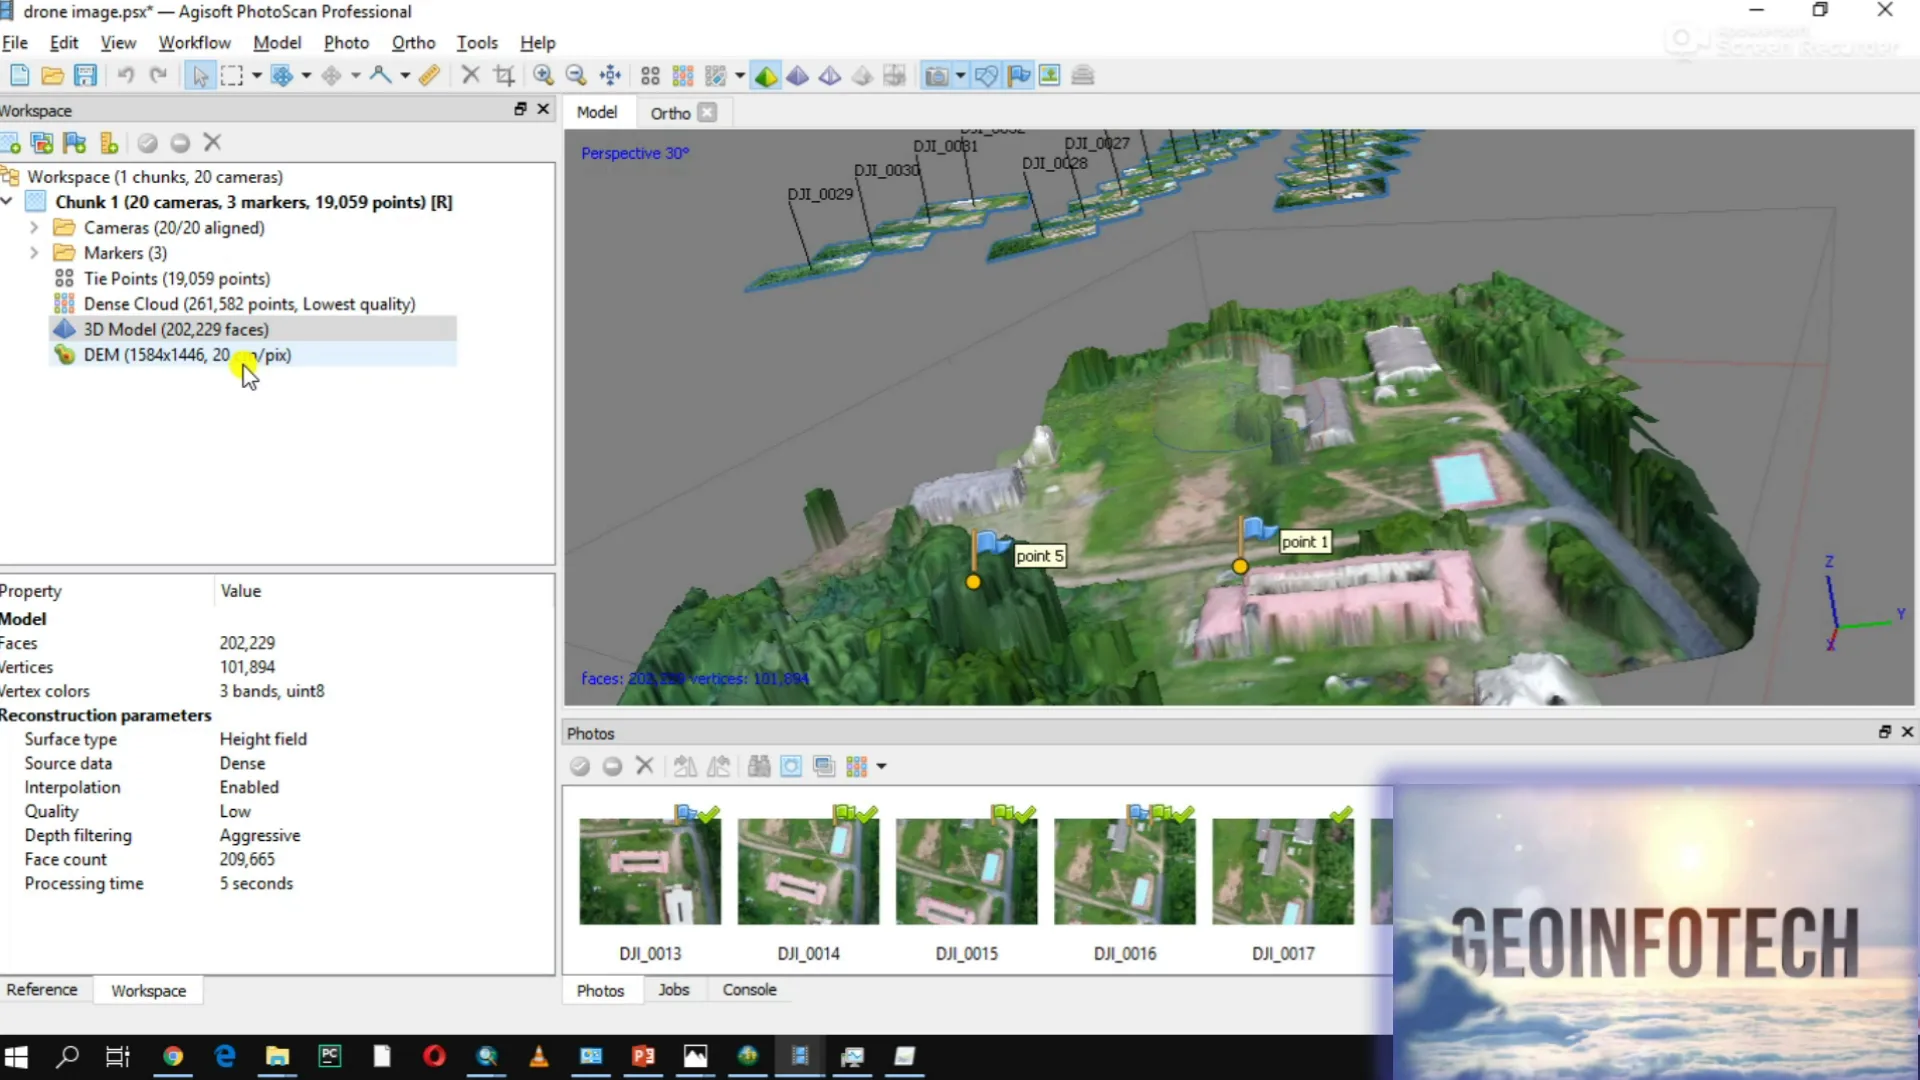This screenshot has height=1080, width=1920.
Task: Open the Move region dropdown arrow
Action: click(306, 75)
